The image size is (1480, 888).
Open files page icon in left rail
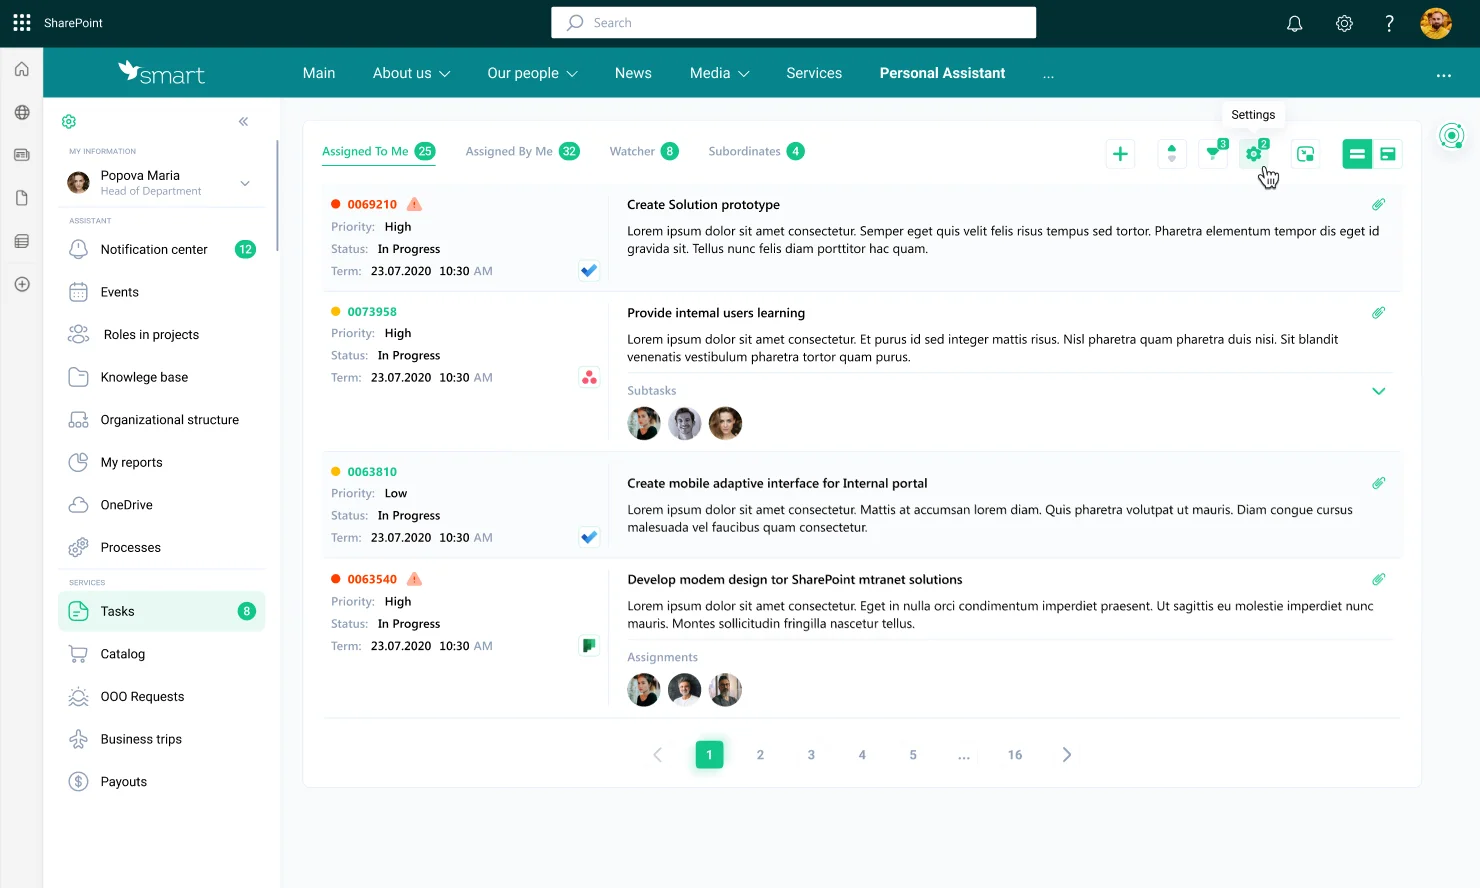tap(22, 198)
